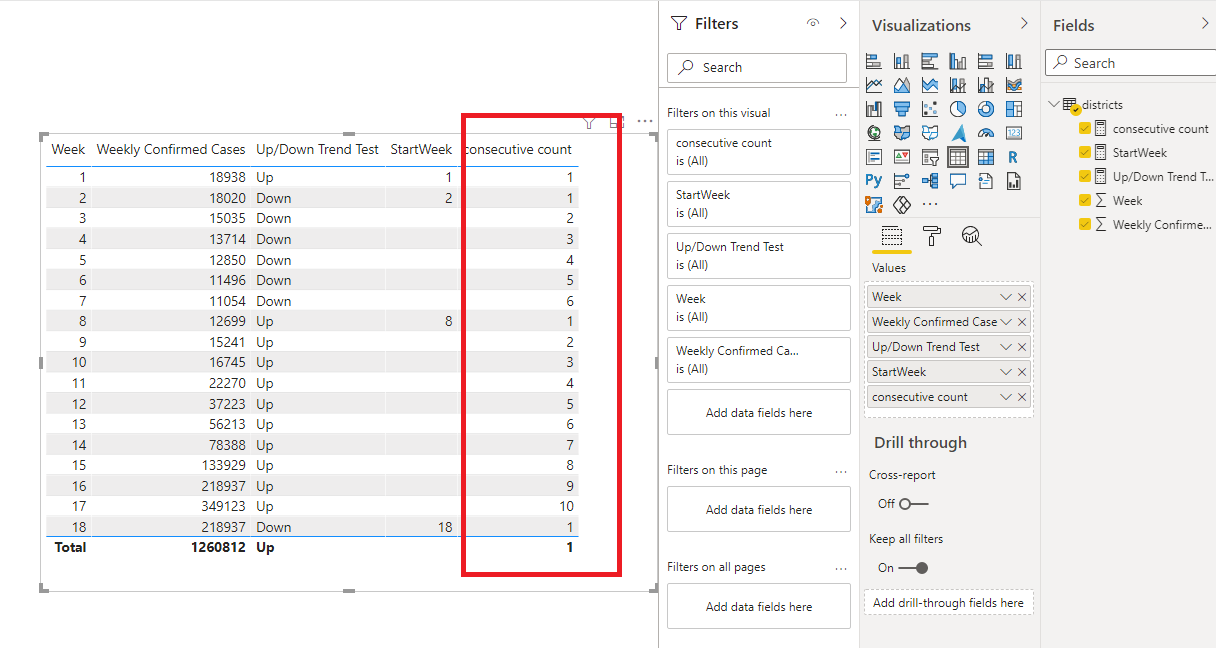The image size is (1216, 648).
Task: Open Get more visuals ellipsis
Action: (930, 205)
